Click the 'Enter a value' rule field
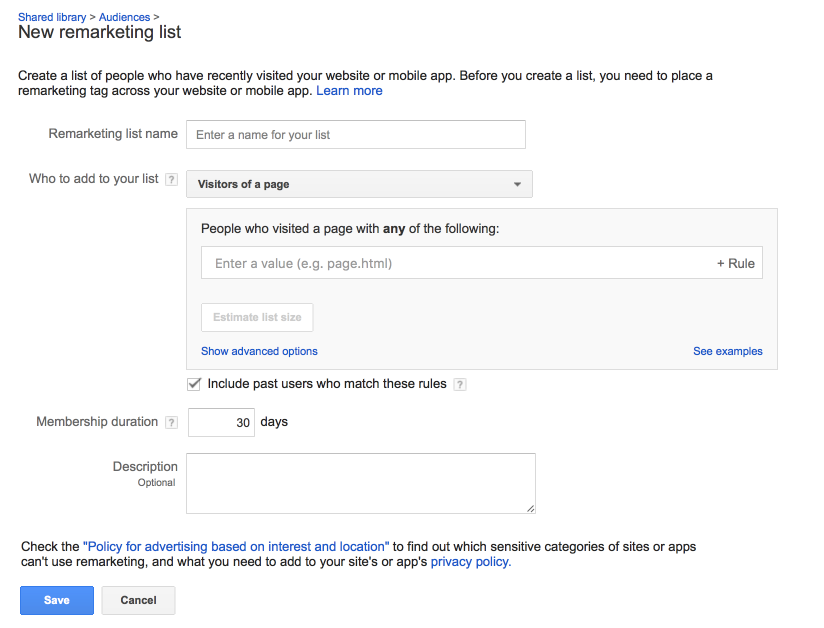Viewport: 824px width, 628px height. [x=455, y=263]
